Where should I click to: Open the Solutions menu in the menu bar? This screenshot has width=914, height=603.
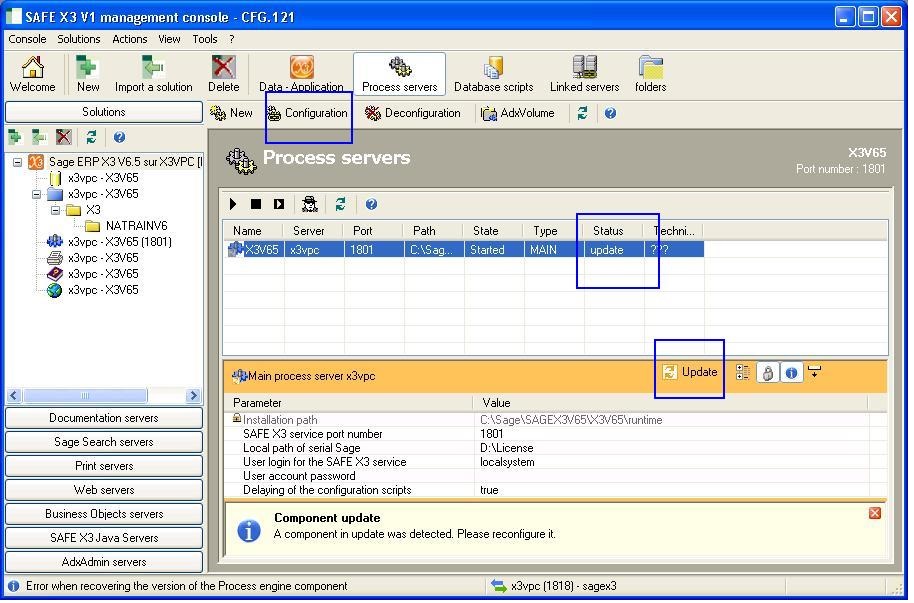click(79, 39)
